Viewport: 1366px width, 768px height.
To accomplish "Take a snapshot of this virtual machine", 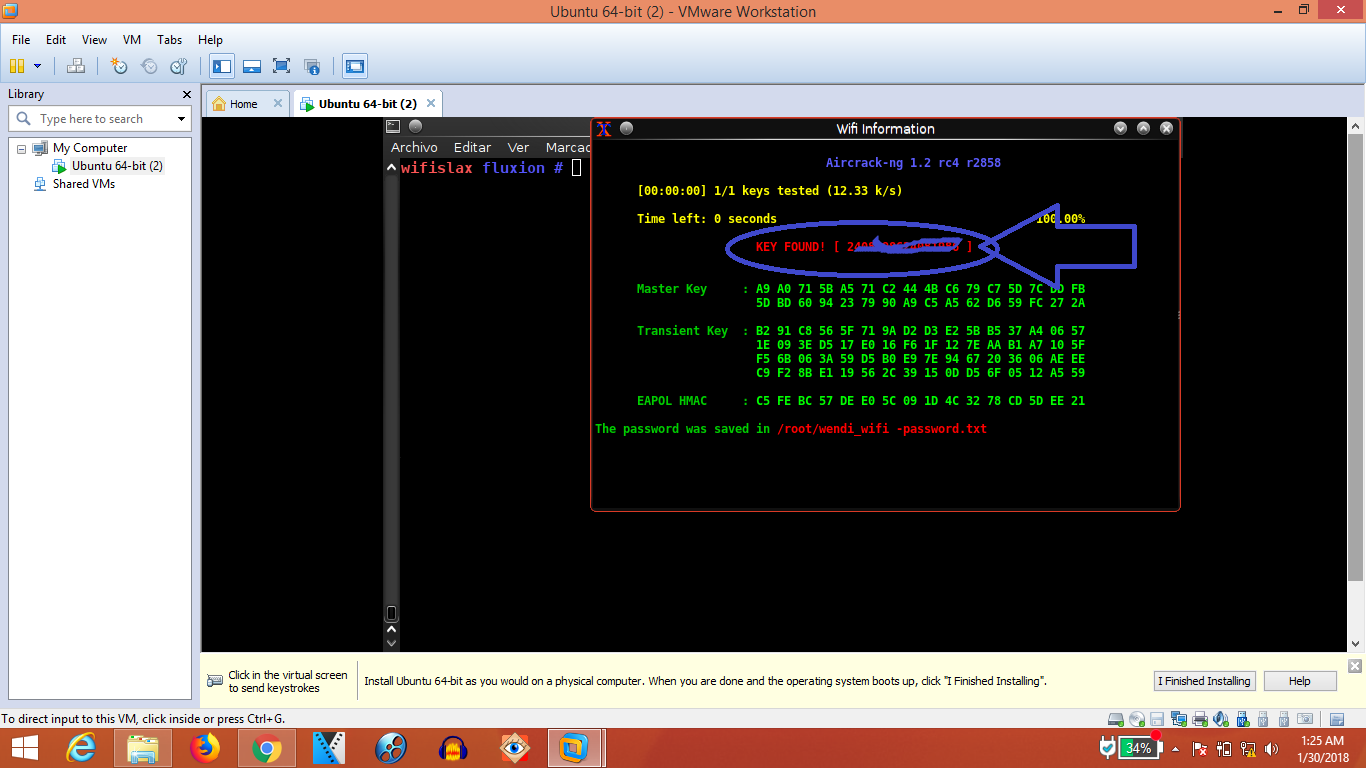I will [119, 66].
